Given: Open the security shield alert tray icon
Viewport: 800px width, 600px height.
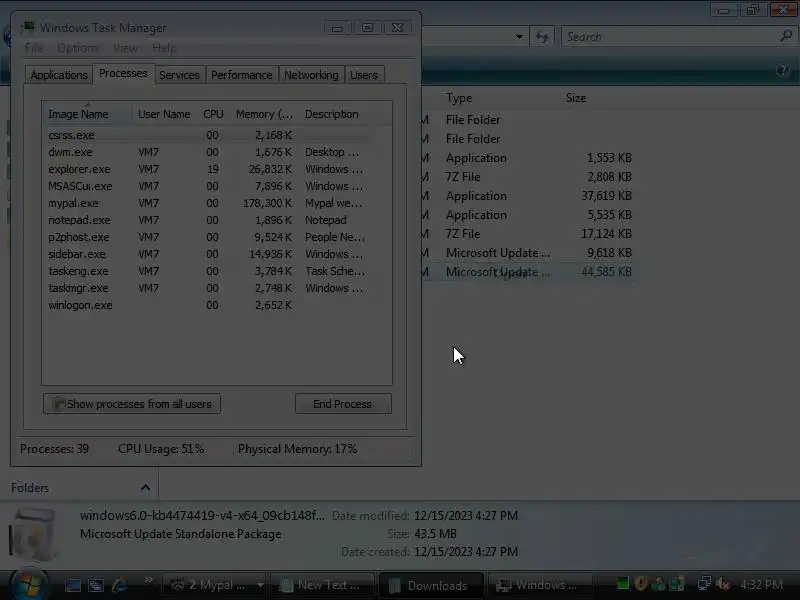Looking at the screenshot, I should (x=641, y=583).
